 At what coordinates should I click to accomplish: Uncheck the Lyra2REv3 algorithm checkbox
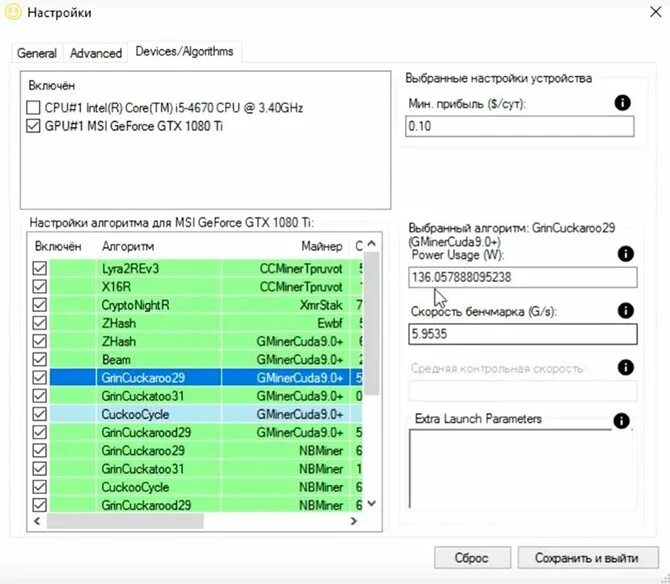tap(40, 268)
